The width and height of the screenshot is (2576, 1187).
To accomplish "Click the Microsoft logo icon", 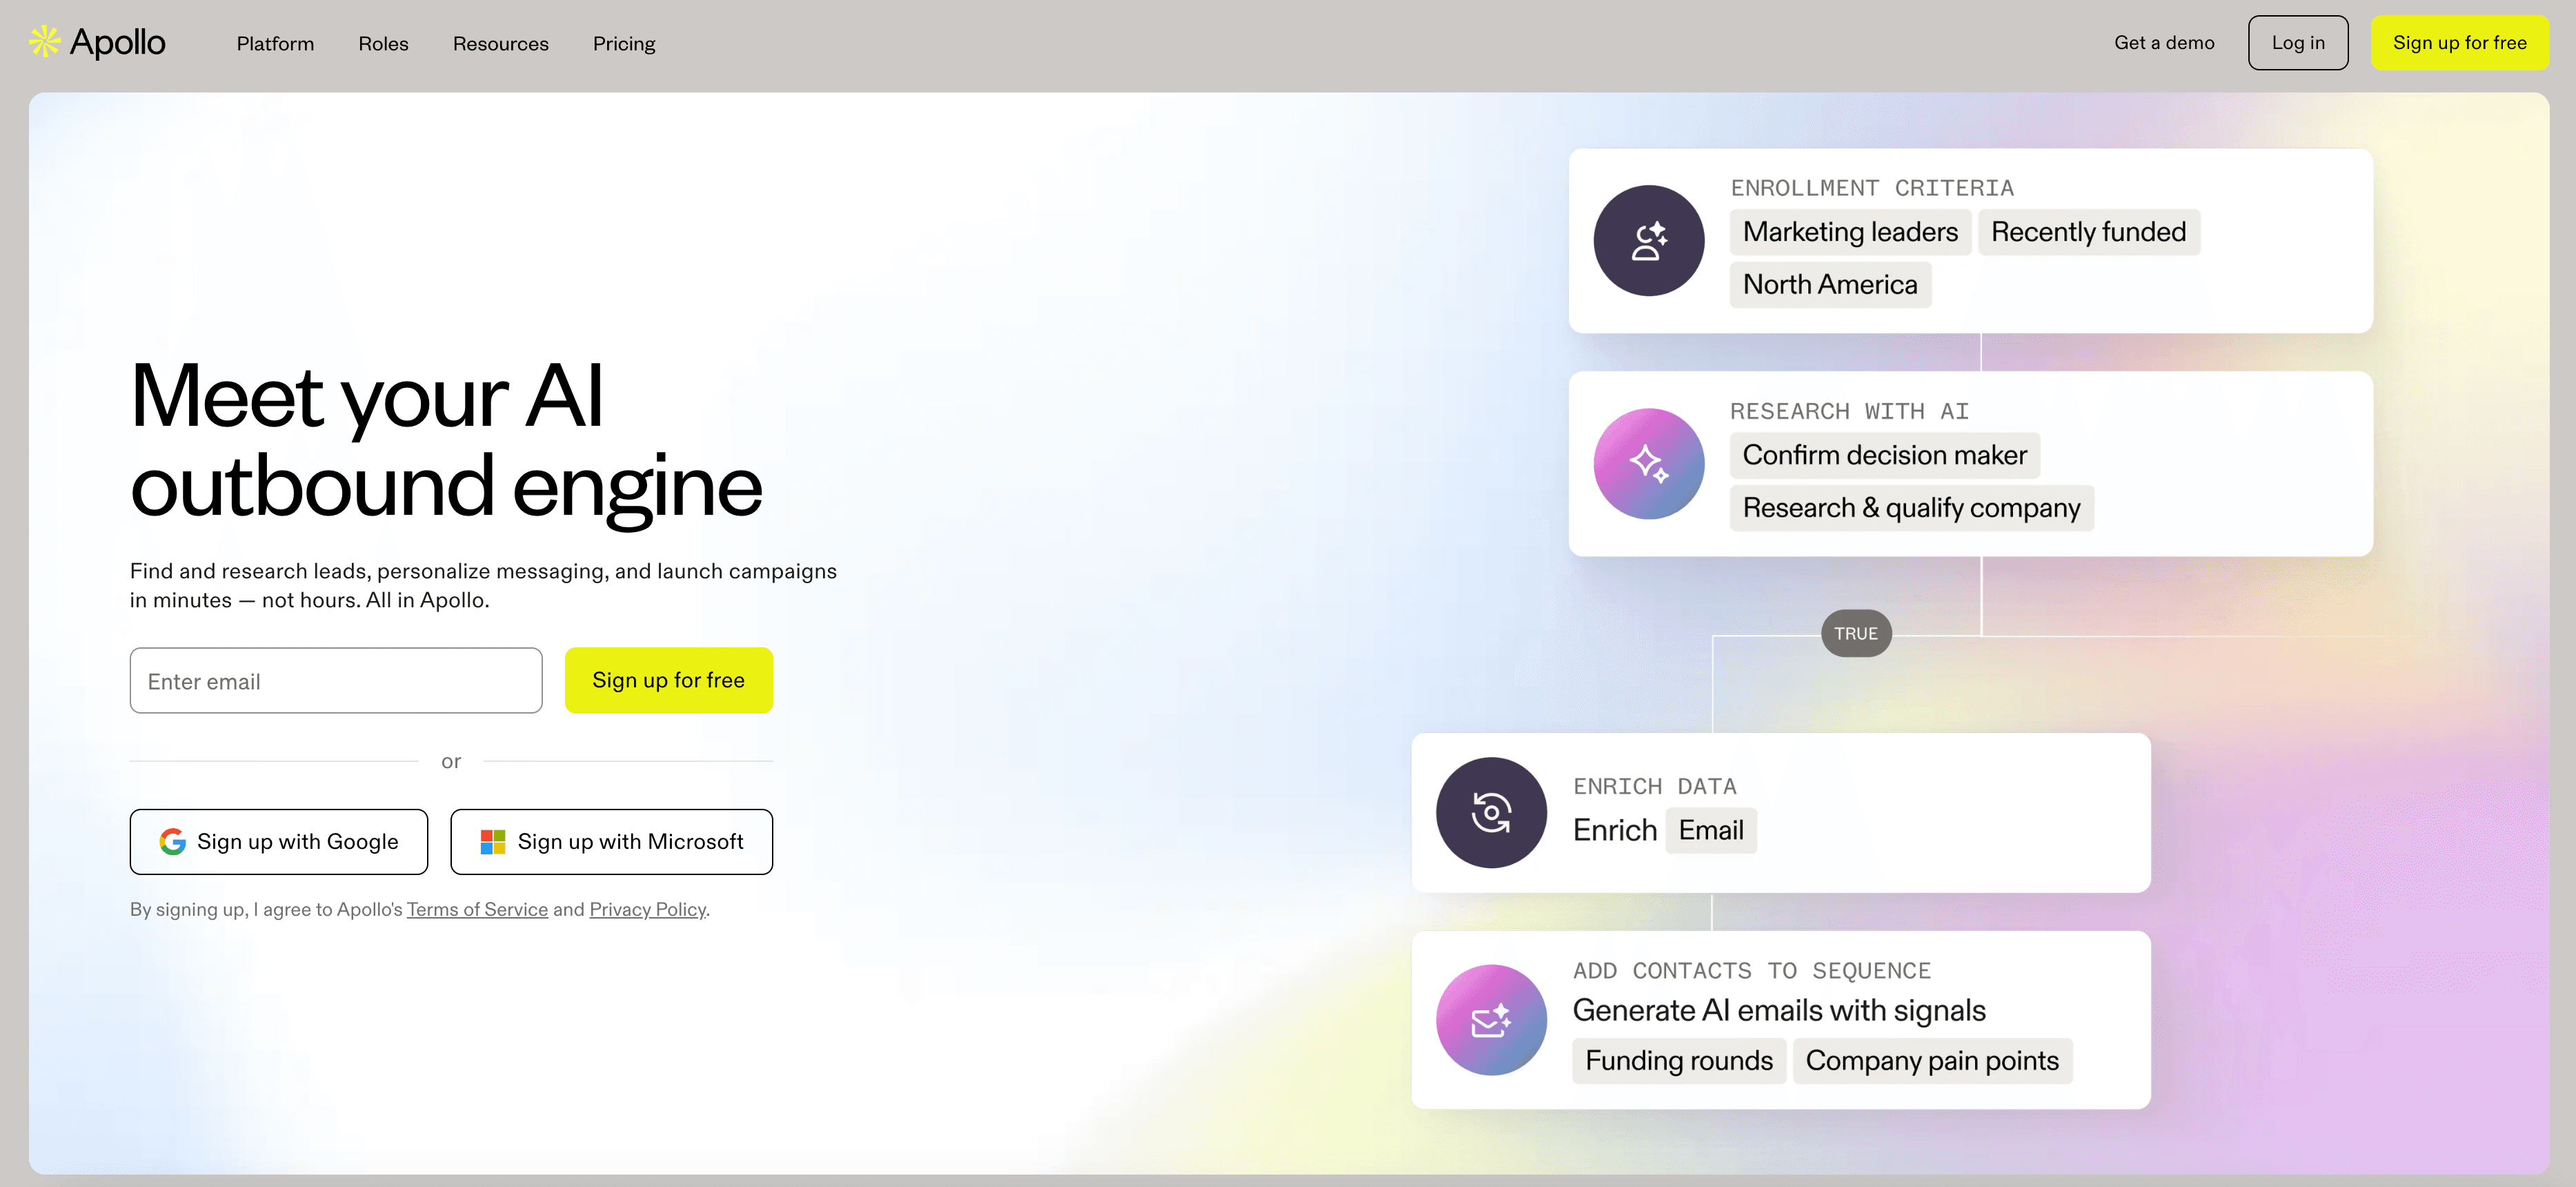I will (x=493, y=842).
